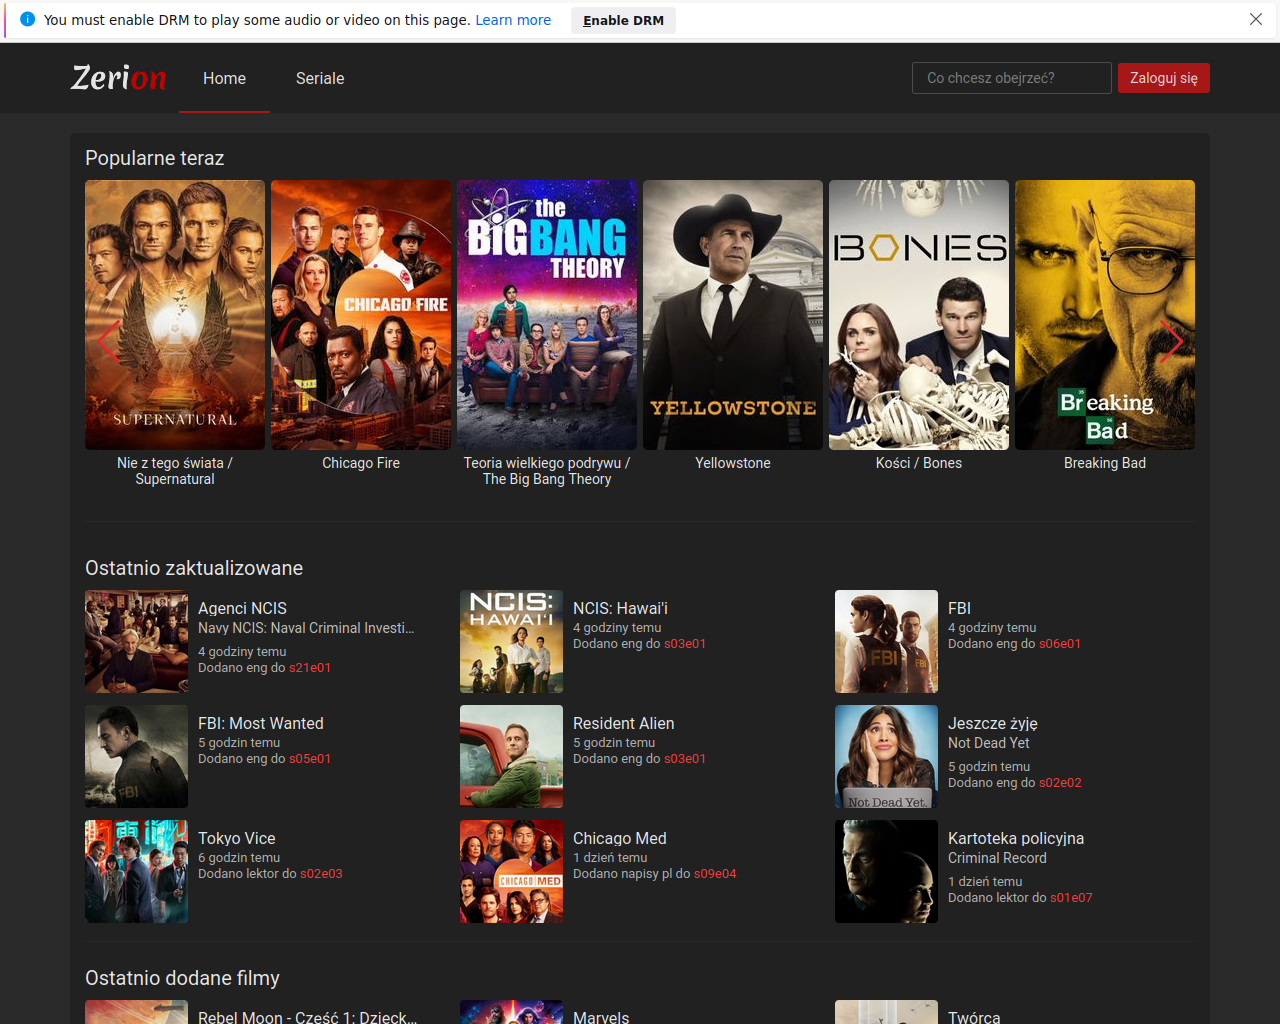1280x1024 pixels.
Task: Click the blue info icon in DRM notification
Action: pos(27,19)
